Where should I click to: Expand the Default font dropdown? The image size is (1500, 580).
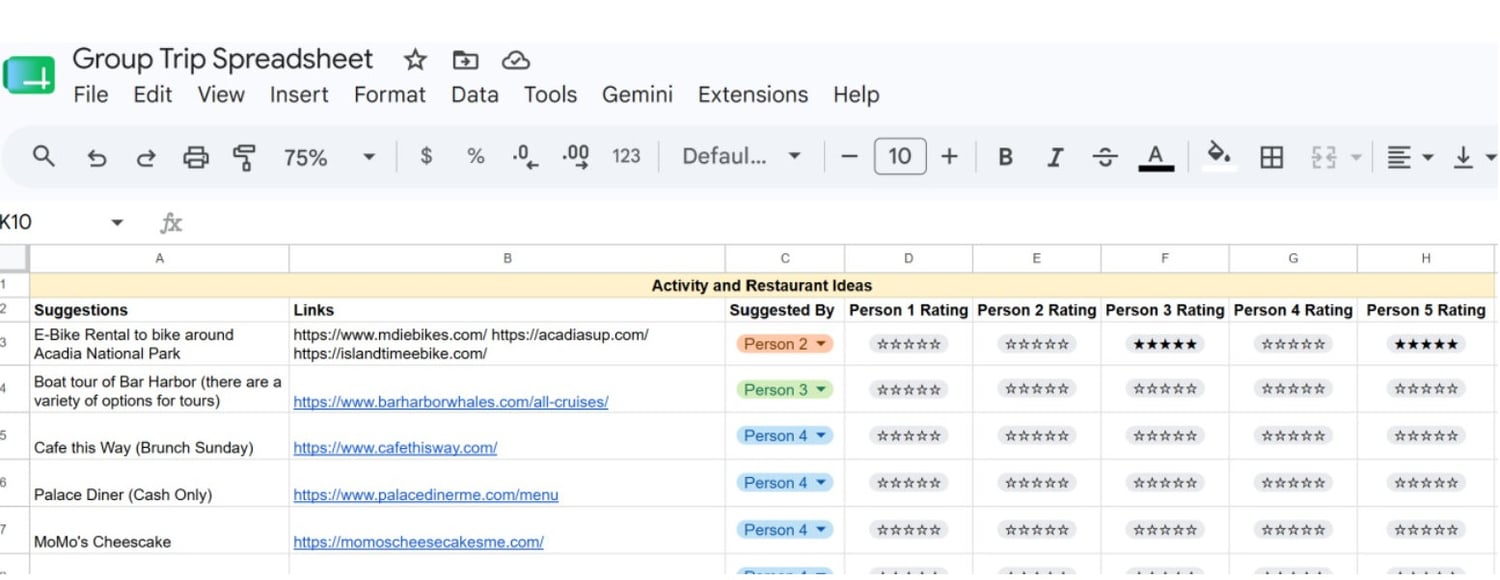794,156
